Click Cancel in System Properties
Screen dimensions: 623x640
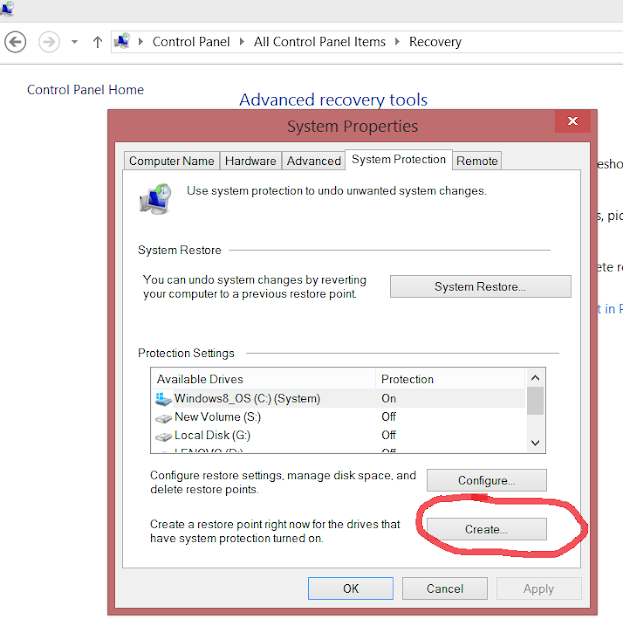(445, 589)
